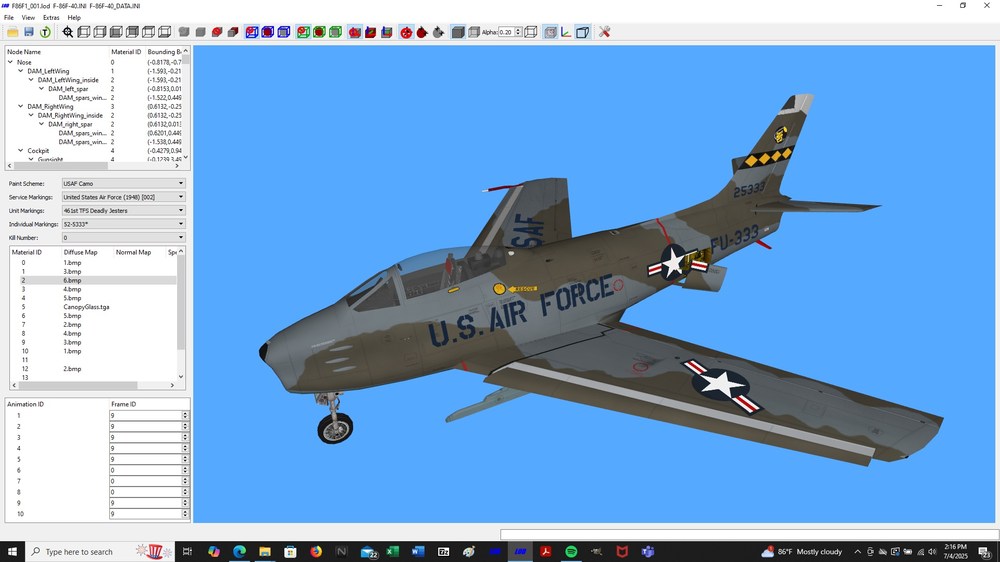Click the save floppy disk icon
This screenshot has height=562, width=1000.
coord(29,32)
